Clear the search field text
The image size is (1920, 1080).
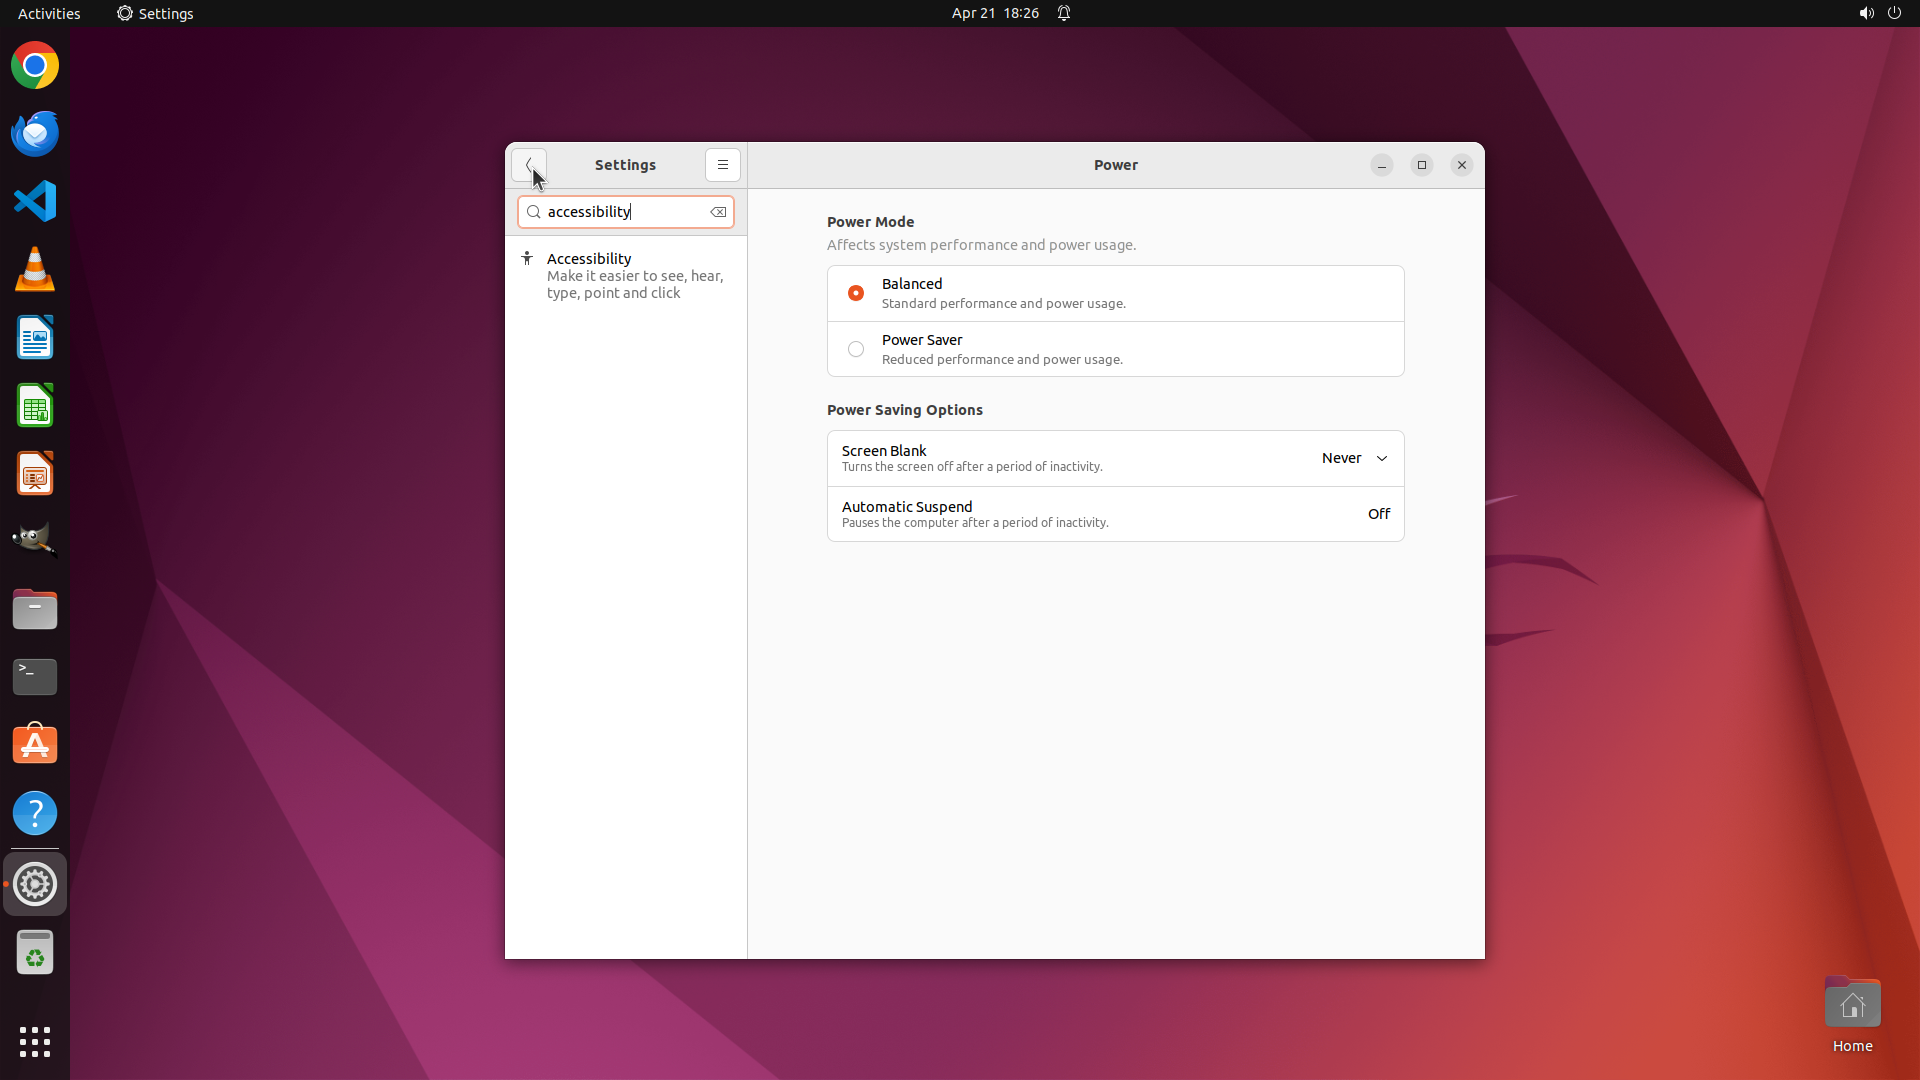coord(718,212)
